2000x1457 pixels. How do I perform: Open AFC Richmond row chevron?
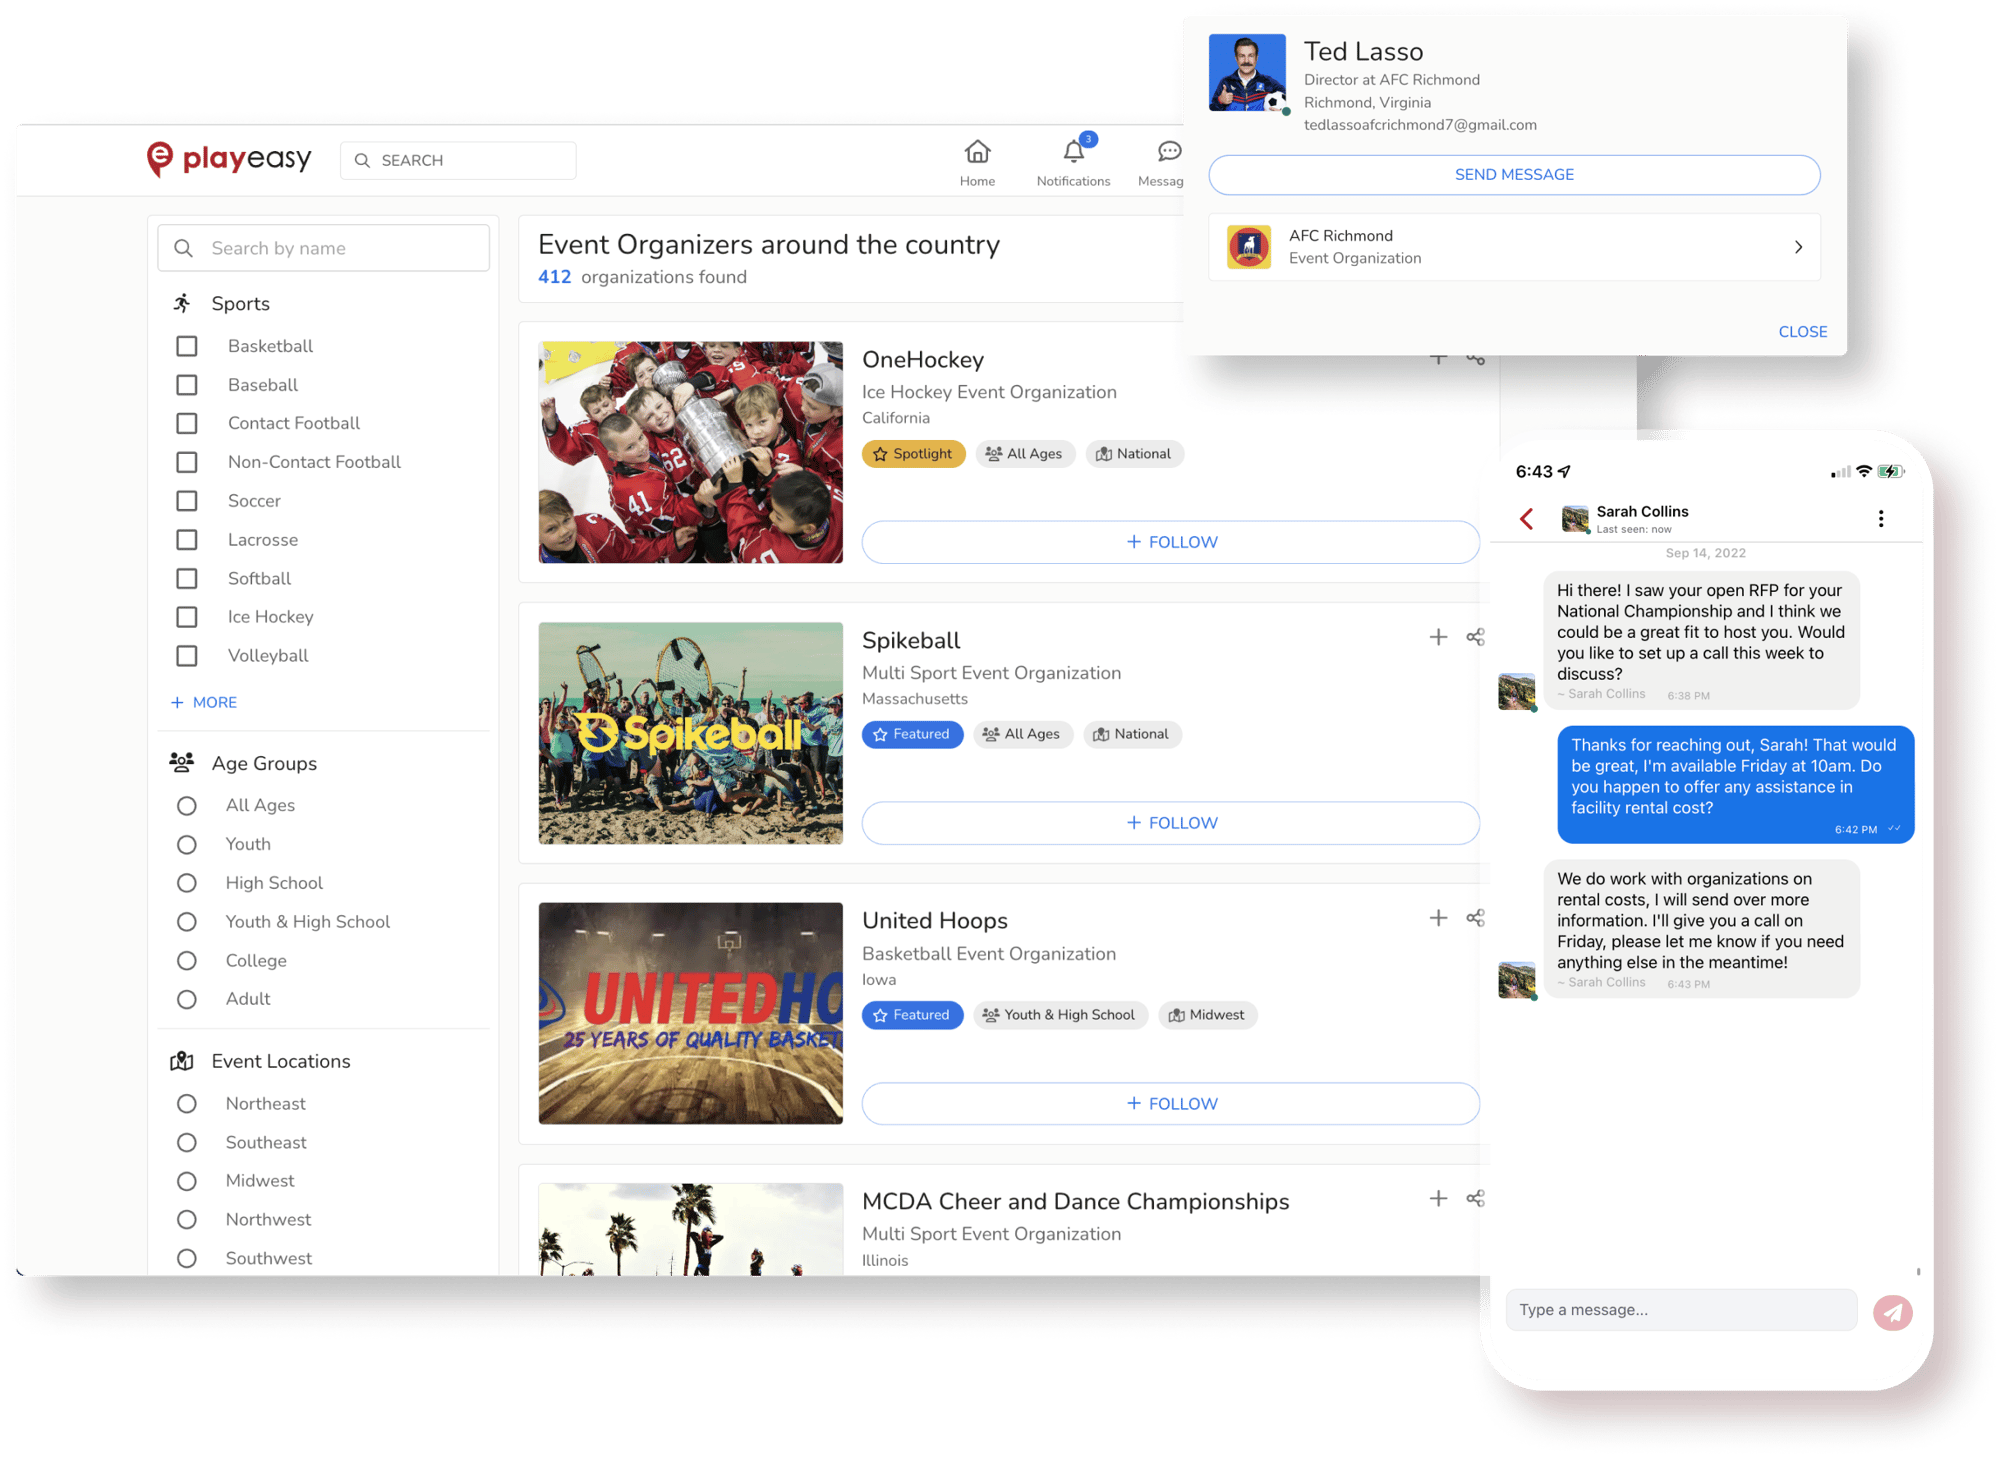(x=1798, y=247)
